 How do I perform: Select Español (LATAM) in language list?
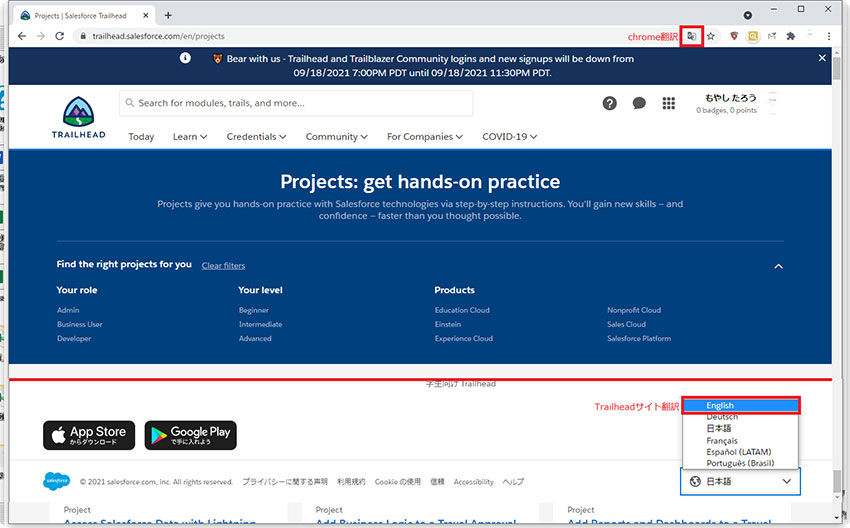coord(740,452)
